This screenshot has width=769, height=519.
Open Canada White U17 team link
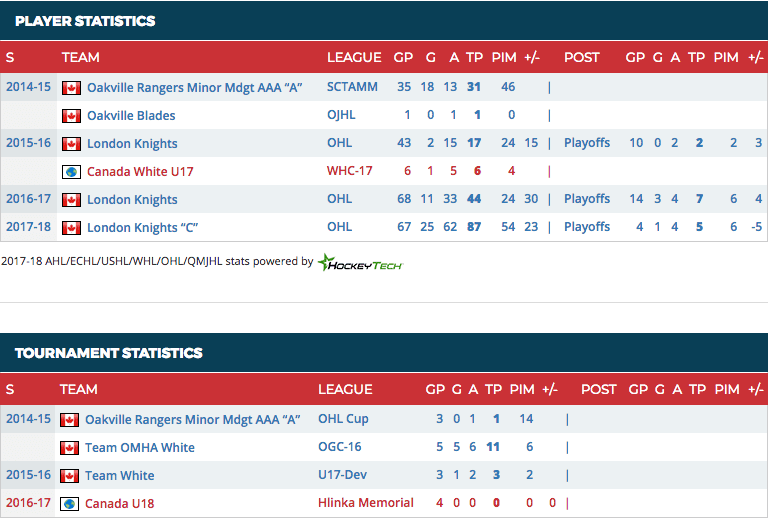point(140,172)
